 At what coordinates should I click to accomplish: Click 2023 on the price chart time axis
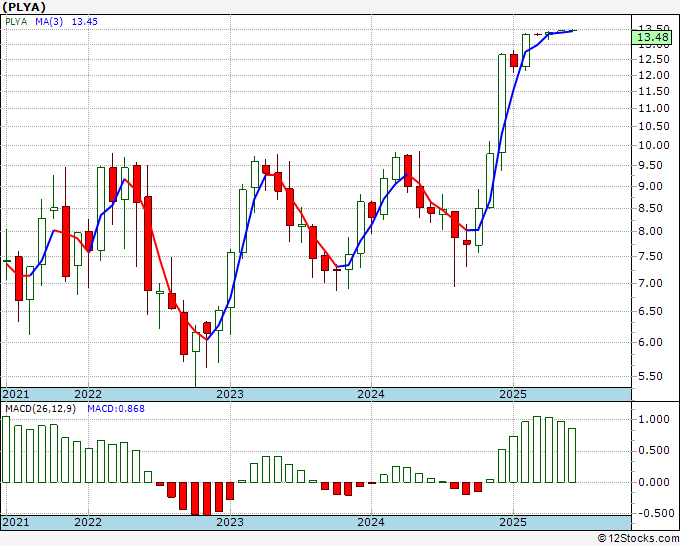coord(230,394)
